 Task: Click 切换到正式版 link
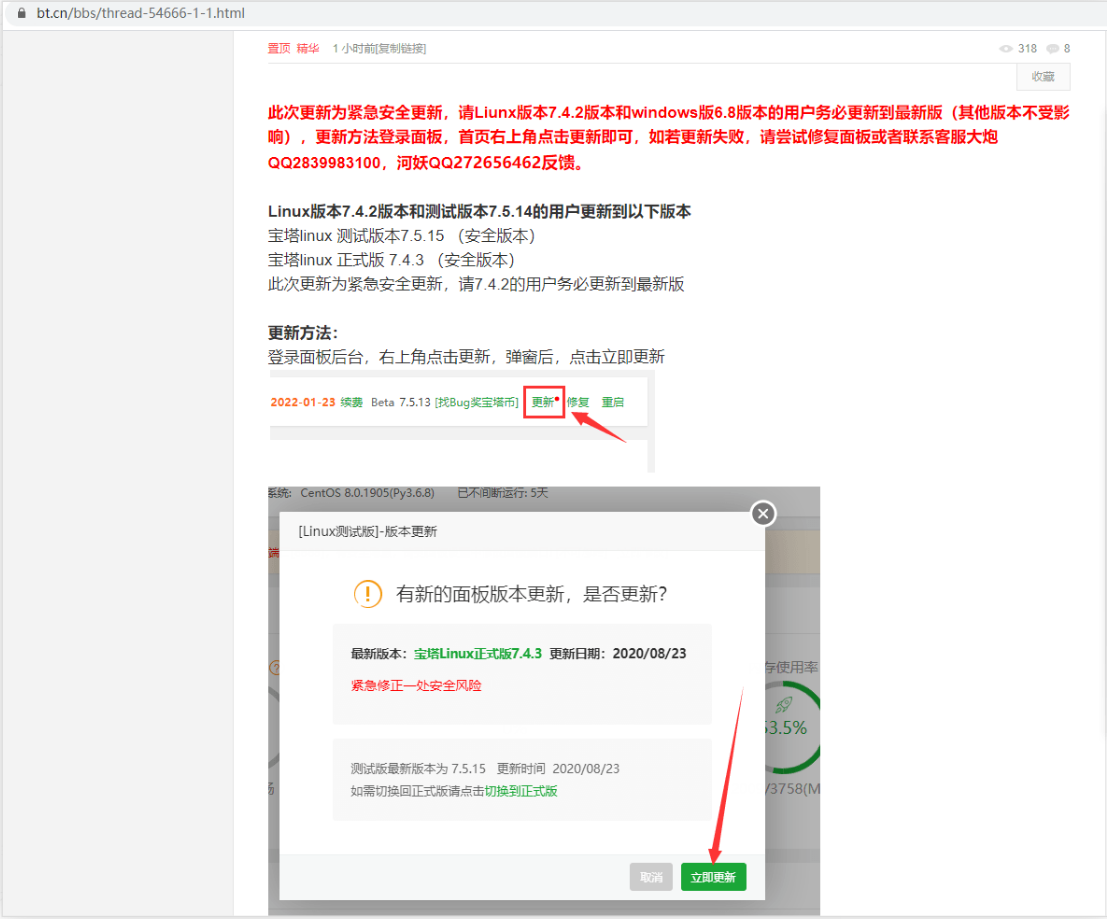[521, 791]
